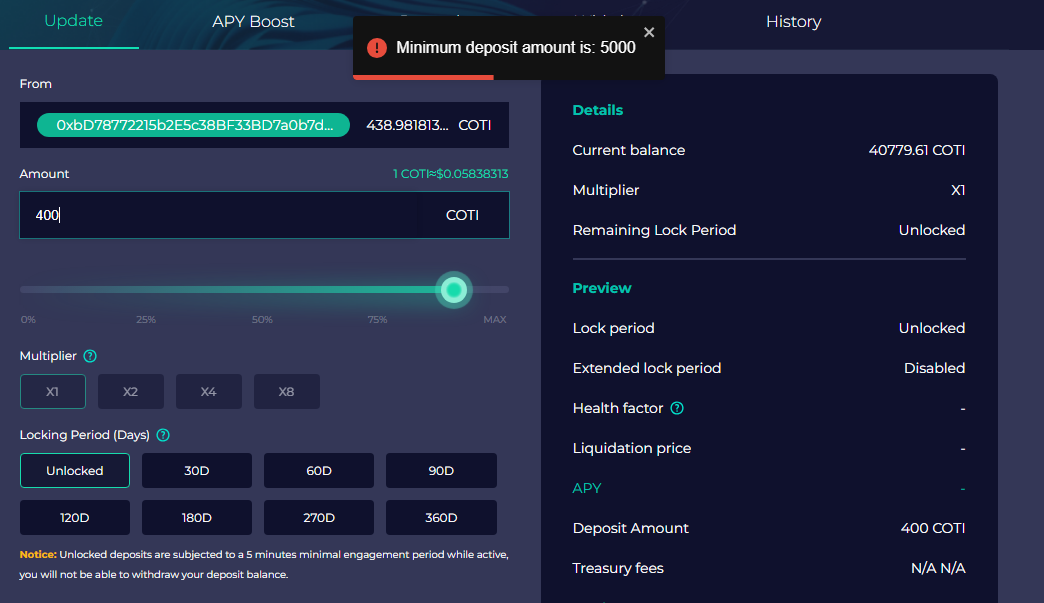The image size is (1044, 603).
Task: Choose the X8 multiplier
Action: tap(286, 391)
